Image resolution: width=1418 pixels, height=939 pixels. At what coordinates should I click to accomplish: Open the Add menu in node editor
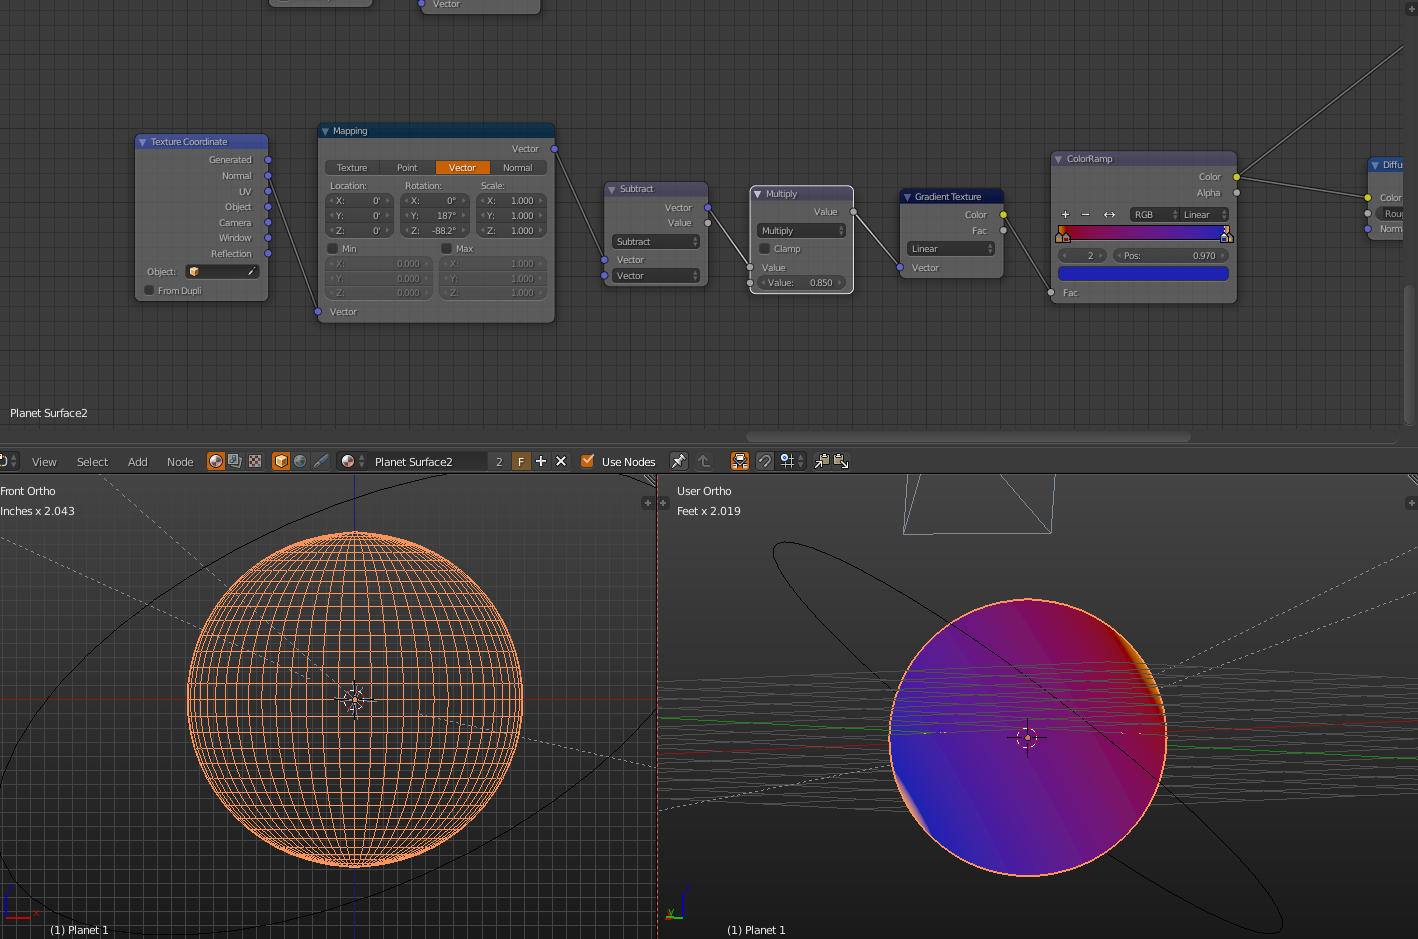click(137, 461)
